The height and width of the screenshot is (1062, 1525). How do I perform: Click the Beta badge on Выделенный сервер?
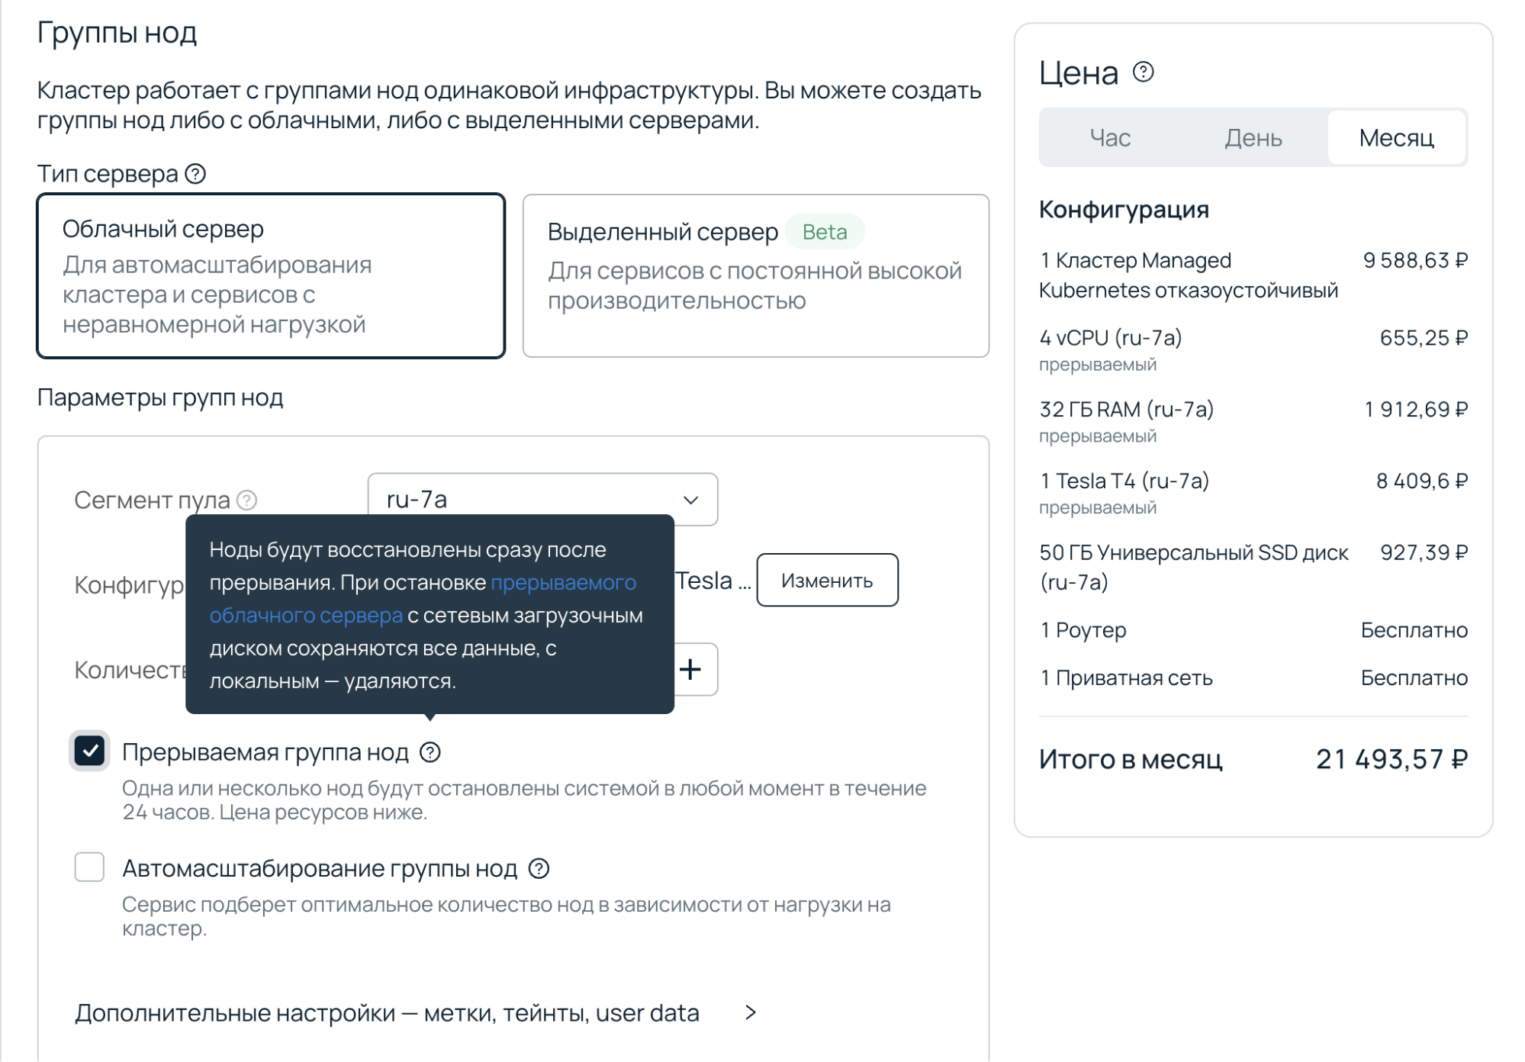(825, 232)
